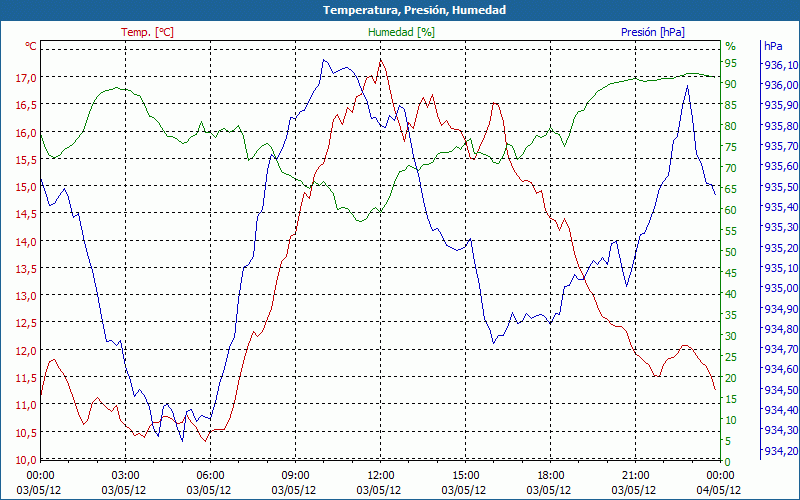
Task: Click the "50" humidity axis value
Action: [731, 252]
